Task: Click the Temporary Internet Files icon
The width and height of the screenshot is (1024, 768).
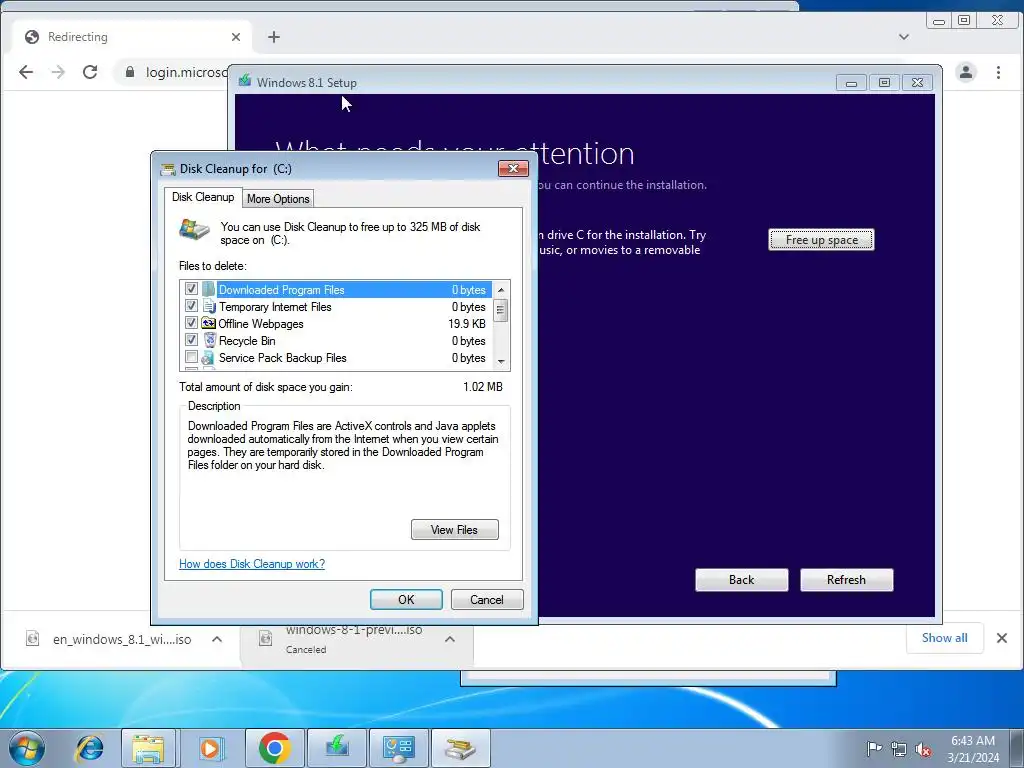Action: coord(208,306)
